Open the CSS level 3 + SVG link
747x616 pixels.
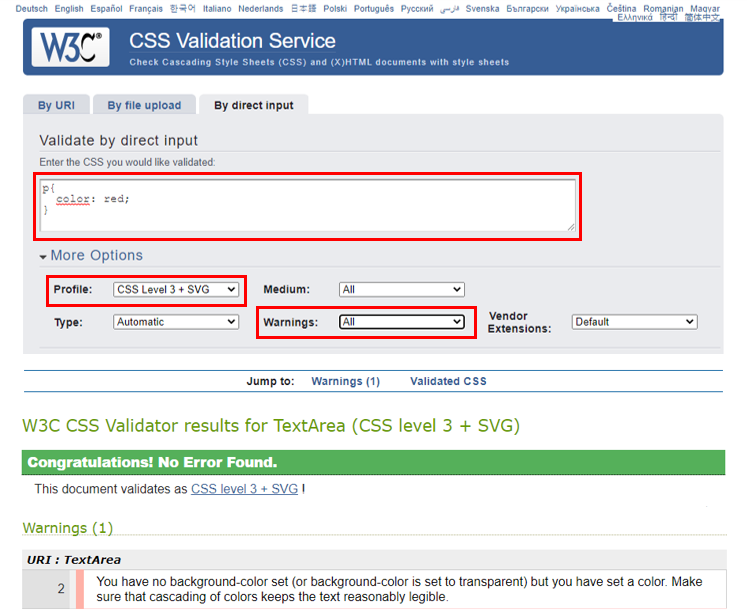point(244,489)
